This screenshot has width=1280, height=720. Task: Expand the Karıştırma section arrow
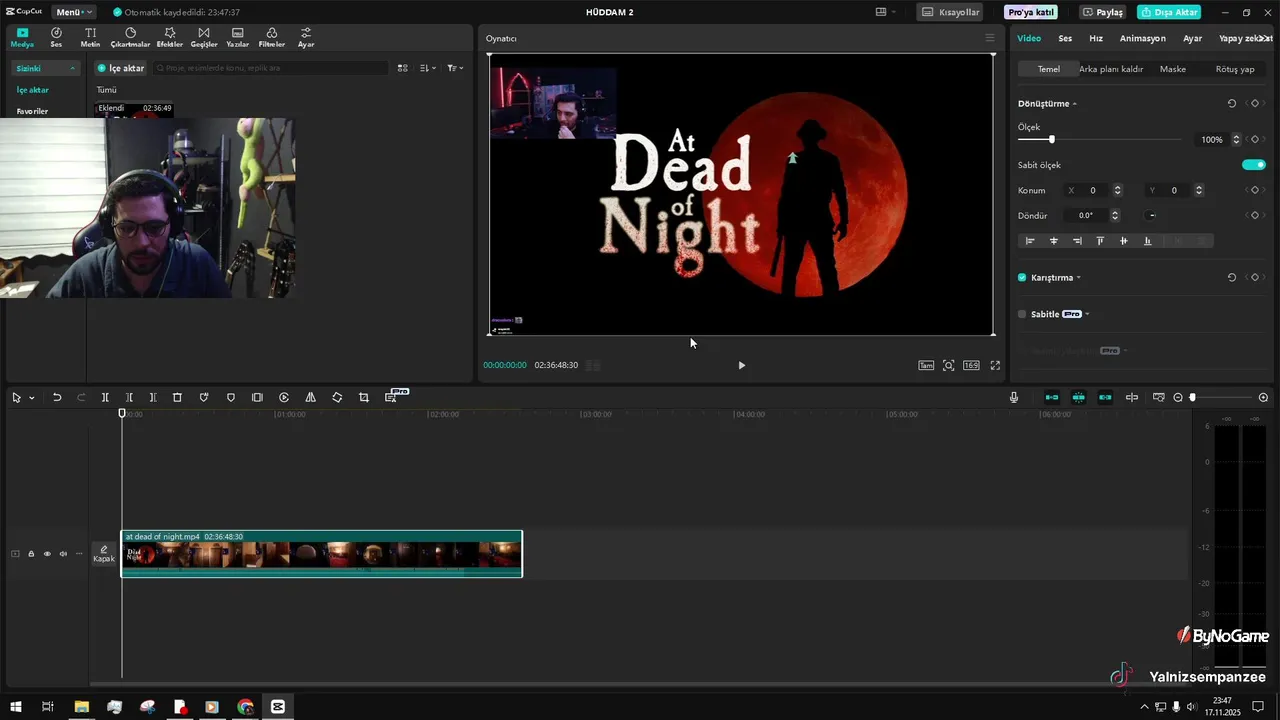pos(1078,277)
